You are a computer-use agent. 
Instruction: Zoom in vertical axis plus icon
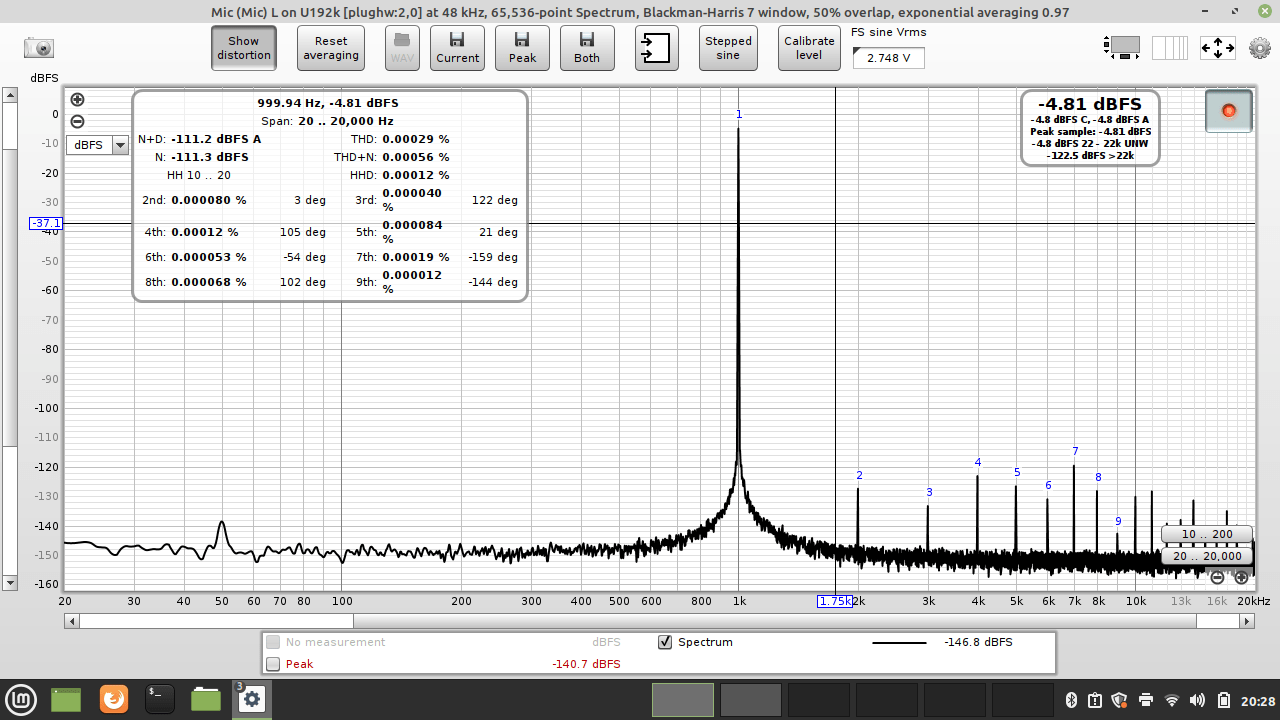77,100
